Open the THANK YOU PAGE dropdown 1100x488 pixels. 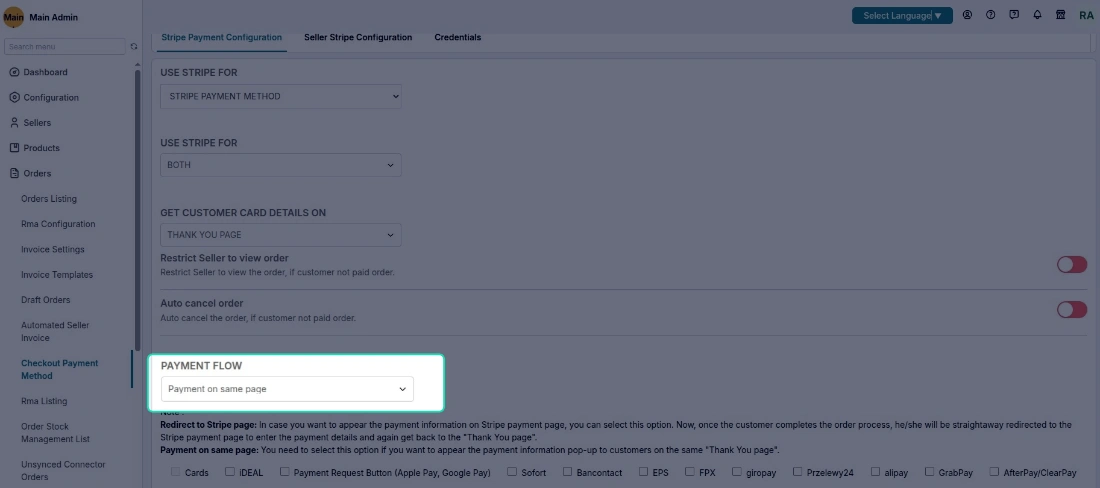click(x=281, y=235)
